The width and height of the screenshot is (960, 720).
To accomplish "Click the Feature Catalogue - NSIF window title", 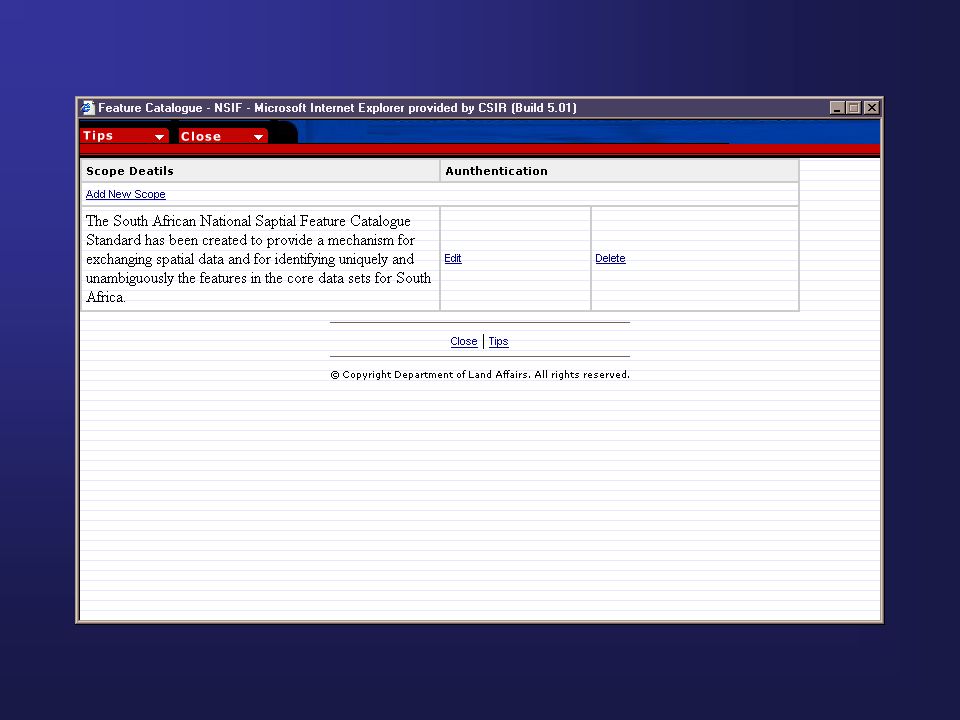I will pyautogui.click(x=337, y=108).
